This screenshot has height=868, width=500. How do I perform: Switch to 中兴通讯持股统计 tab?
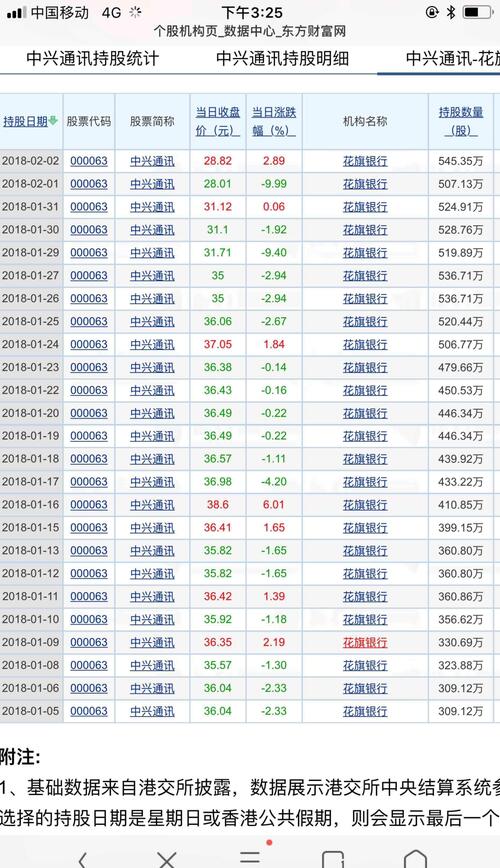coord(92,58)
